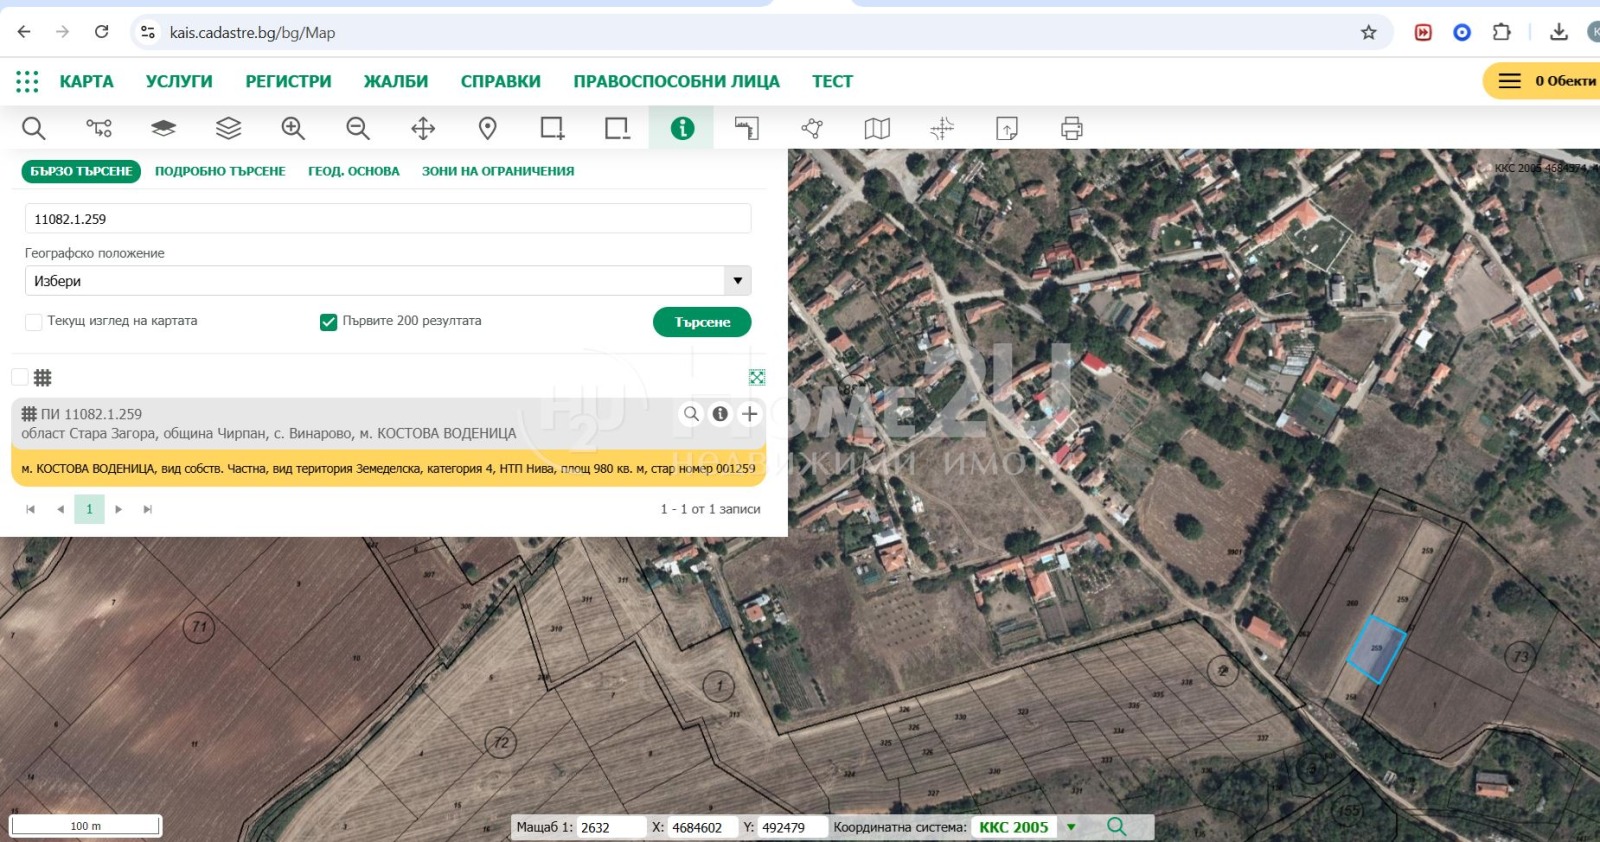Image resolution: width=1600 pixels, height=842 pixels.
Task: Switch to 'ПОДРОБНО ТЪРСЕНЕ' tab
Action: [x=220, y=171]
